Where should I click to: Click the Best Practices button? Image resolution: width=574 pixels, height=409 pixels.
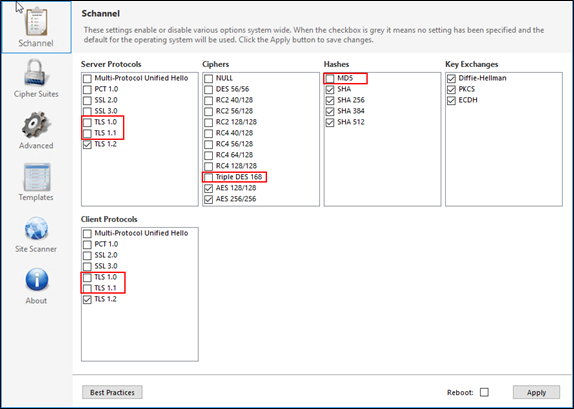coord(112,392)
